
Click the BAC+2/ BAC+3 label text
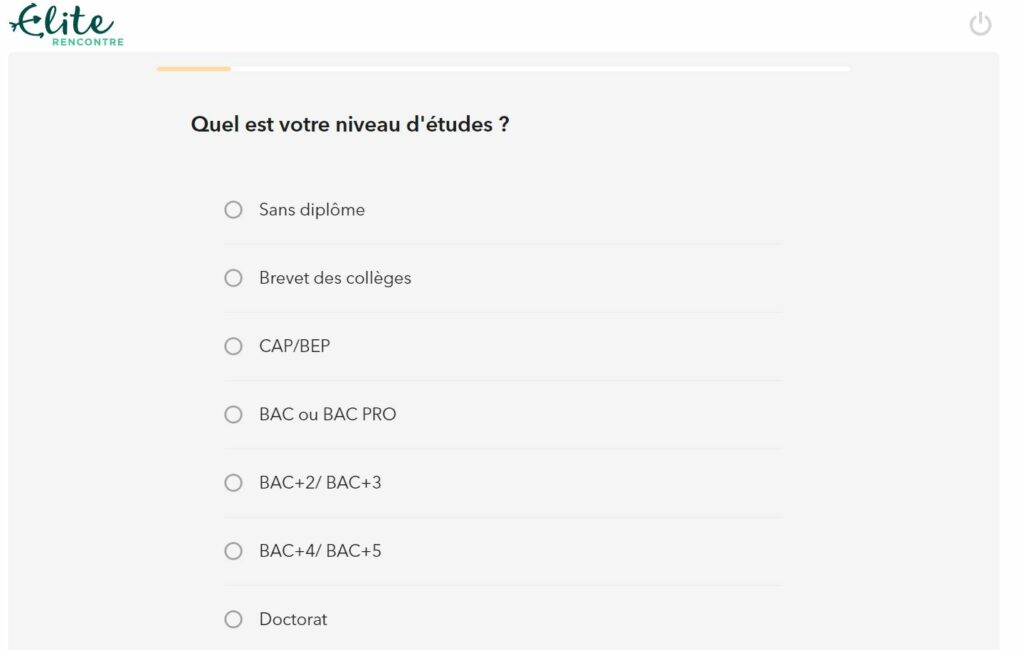tap(320, 483)
